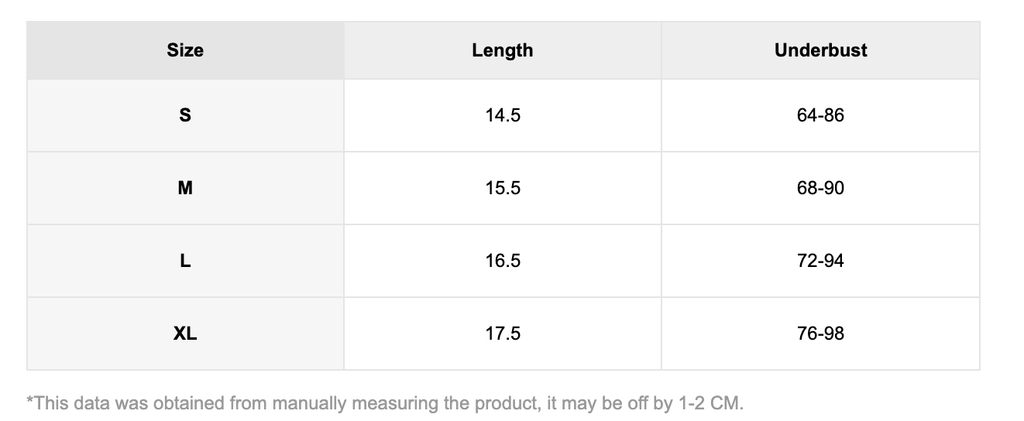Click the Length column header
This screenshot has height=421, width=1024.
click(x=502, y=50)
